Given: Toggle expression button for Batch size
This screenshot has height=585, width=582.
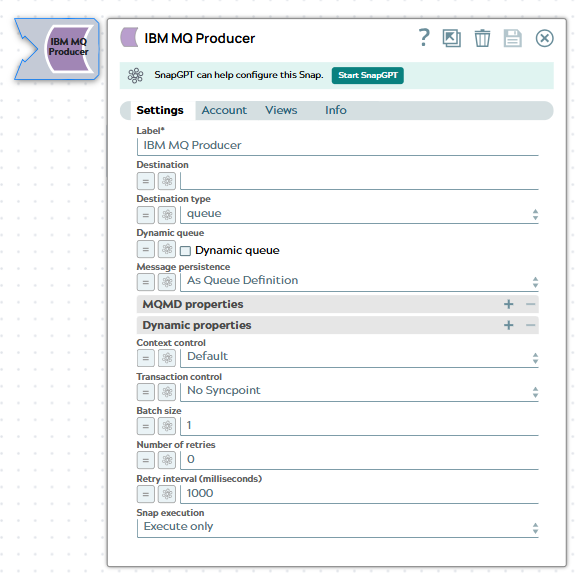Looking at the screenshot, I should (146, 426).
